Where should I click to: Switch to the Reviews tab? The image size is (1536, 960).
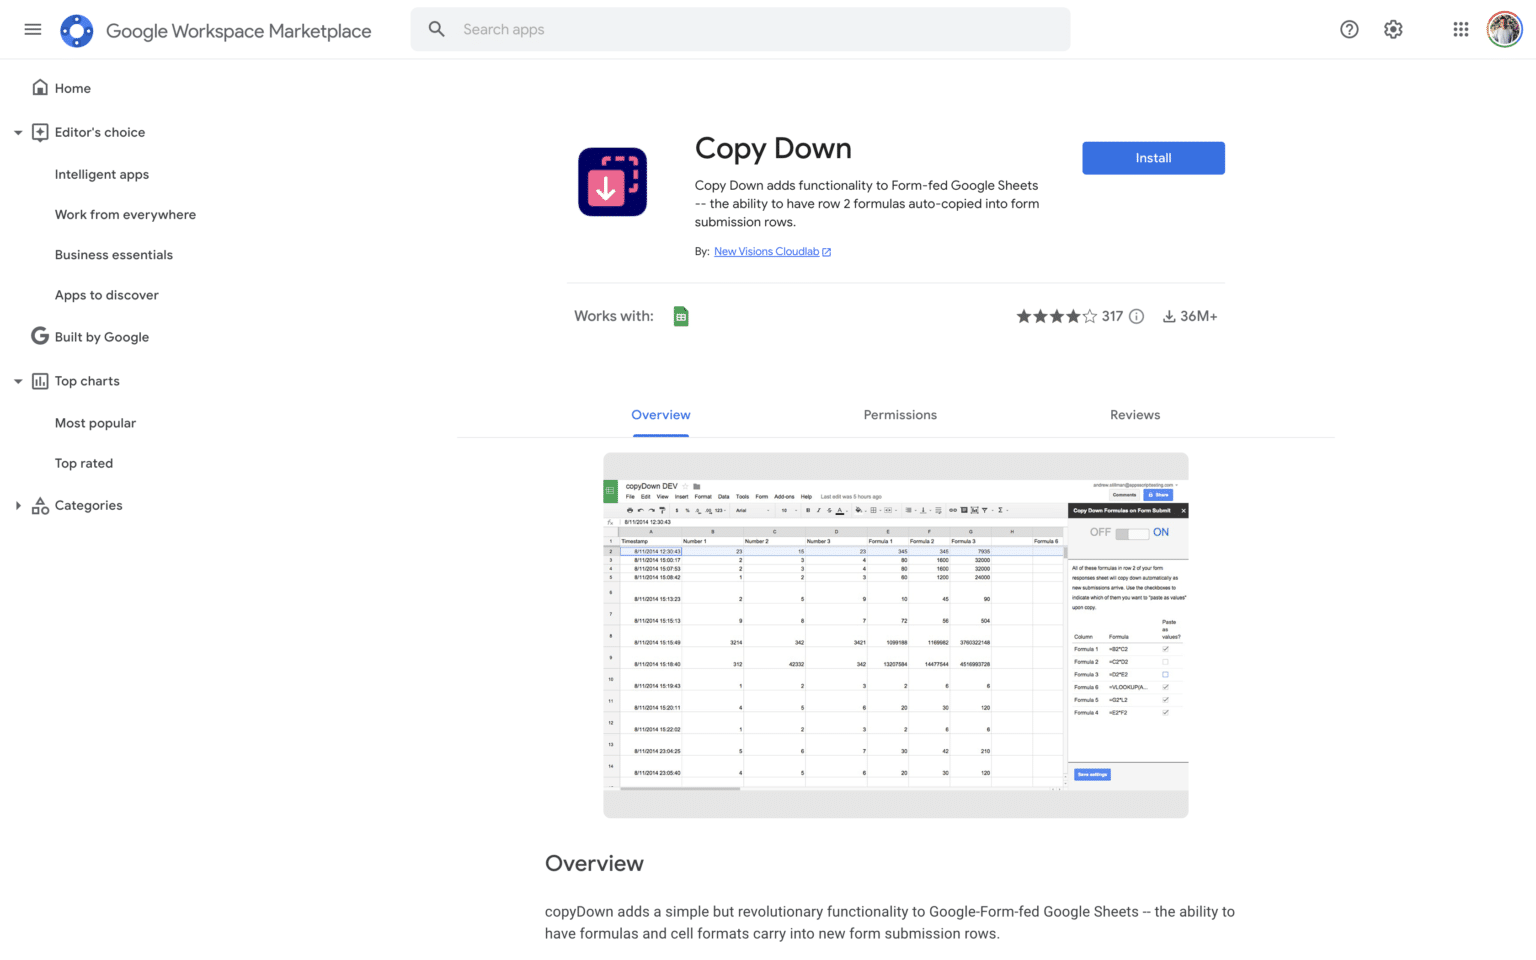point(1135,414)
